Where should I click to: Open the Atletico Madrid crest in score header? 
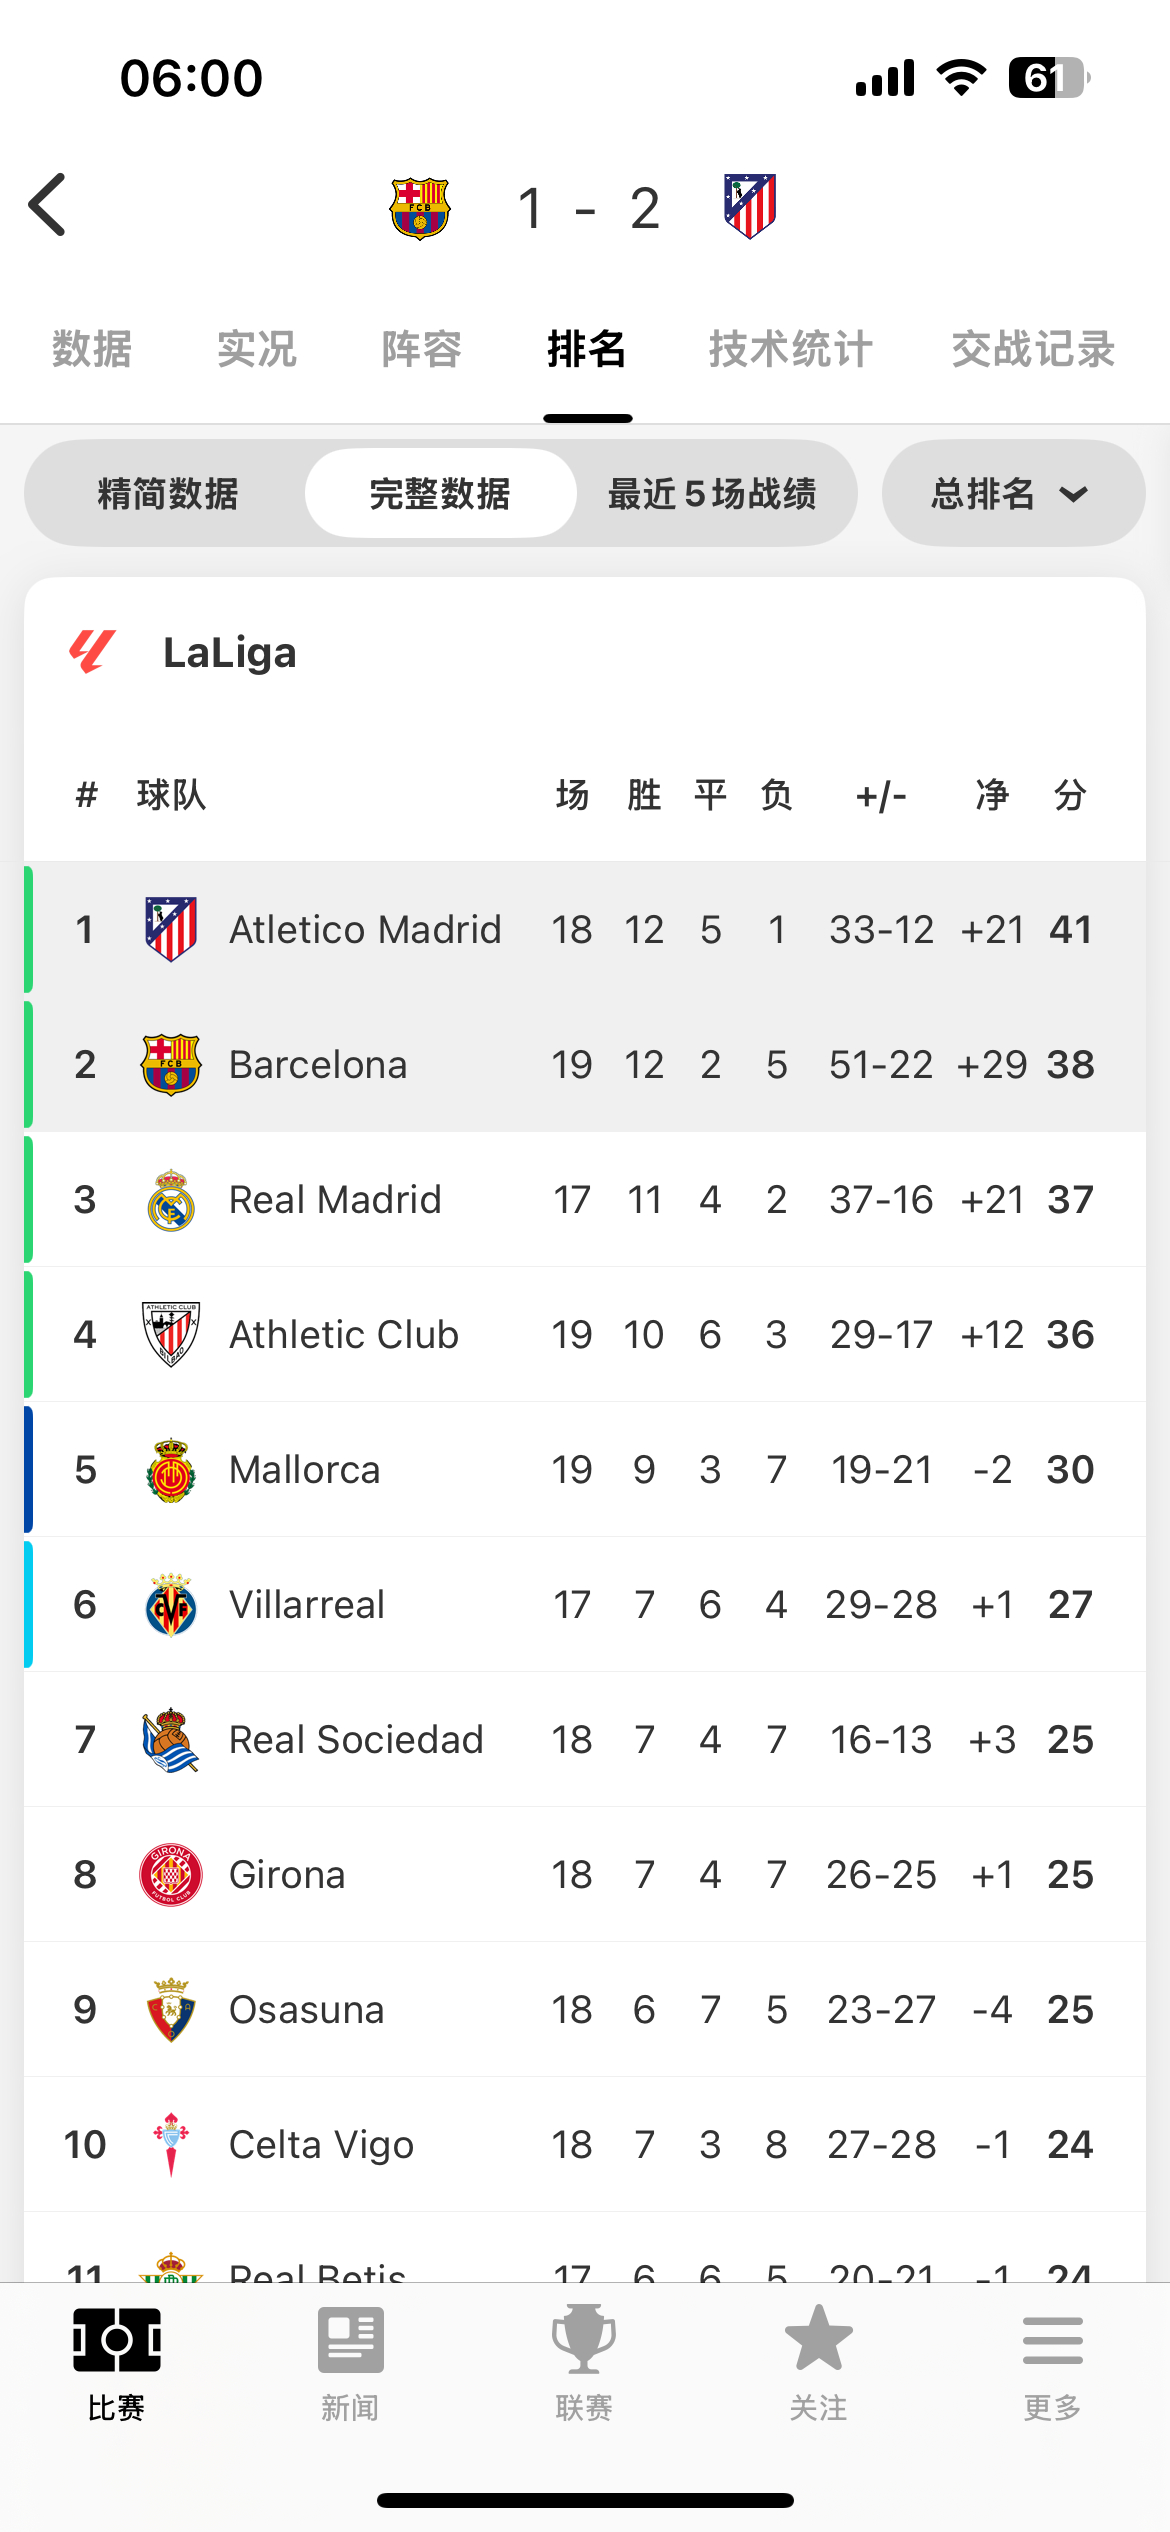click(x=750, y=206)
